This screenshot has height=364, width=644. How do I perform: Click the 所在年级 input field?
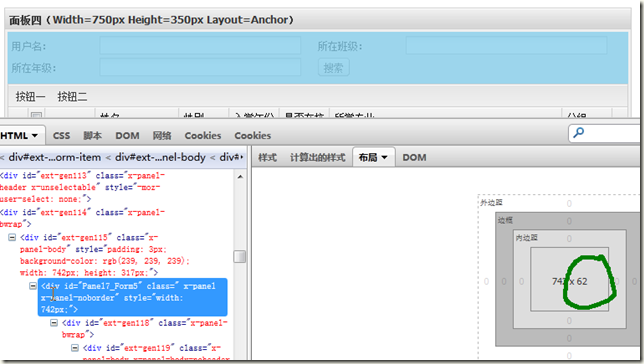click(x=200, y=67)
